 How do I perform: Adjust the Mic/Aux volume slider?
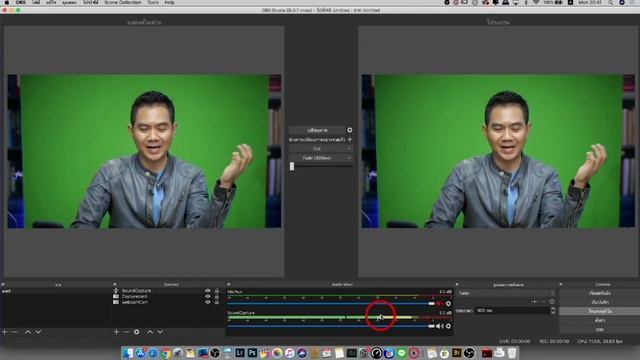[x=331, y=304]
